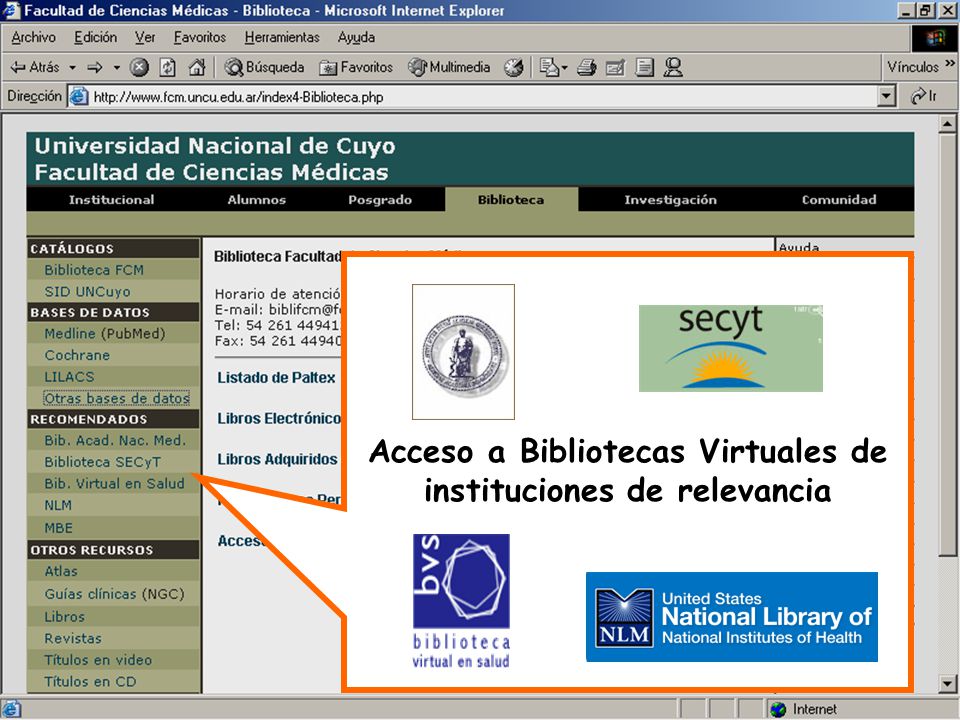Viewport: 960px width, 720px height.
Task: Click the Edit page toolbar icon
Action: point(615,67)
